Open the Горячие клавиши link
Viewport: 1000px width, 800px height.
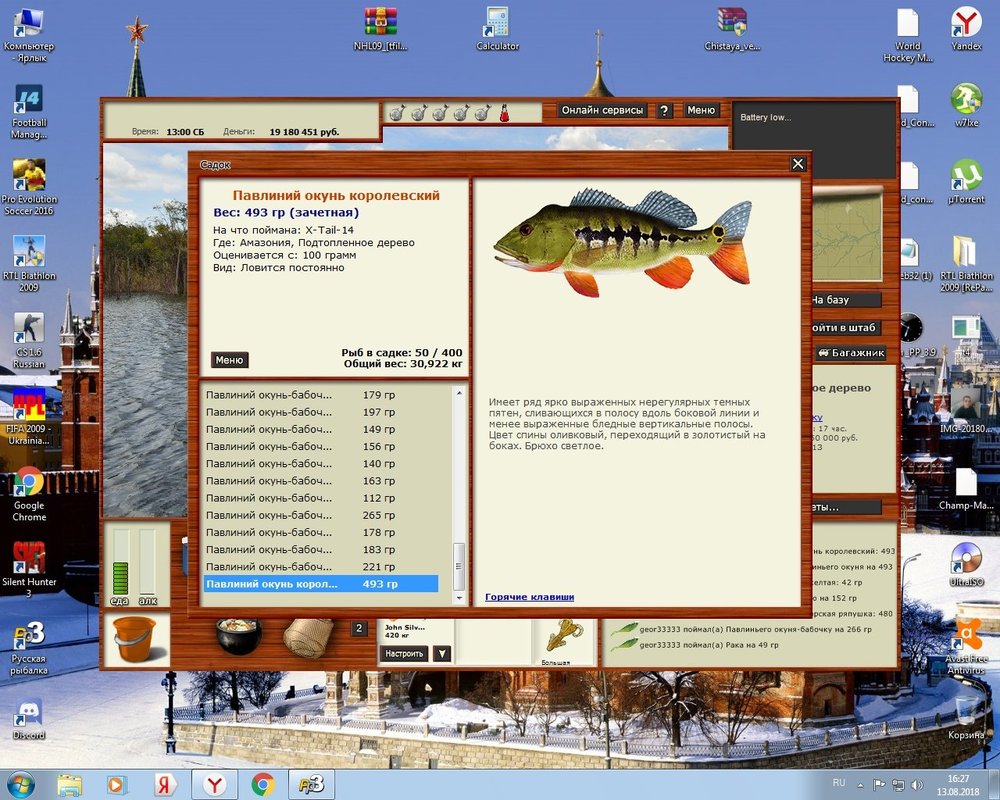tap(529, 597)
